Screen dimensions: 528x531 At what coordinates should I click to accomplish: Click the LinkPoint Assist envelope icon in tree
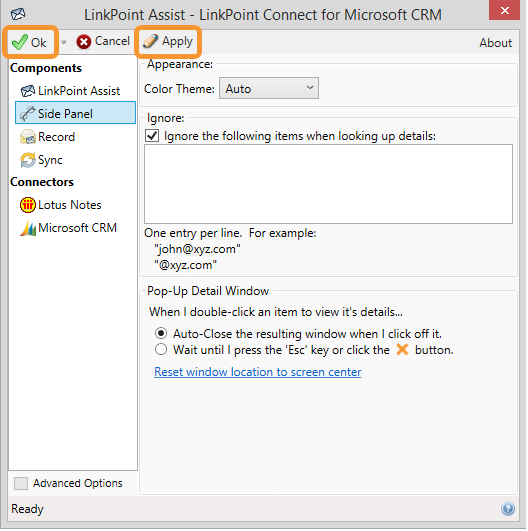coord(28,91)
